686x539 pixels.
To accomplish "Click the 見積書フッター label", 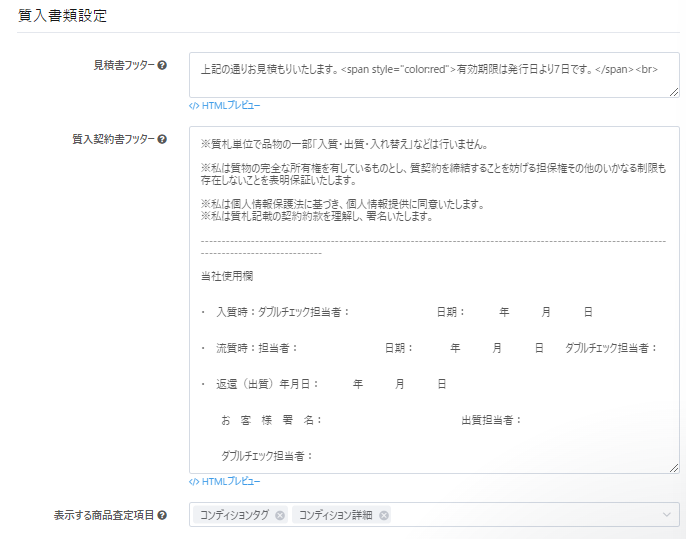I will [124, 66].
